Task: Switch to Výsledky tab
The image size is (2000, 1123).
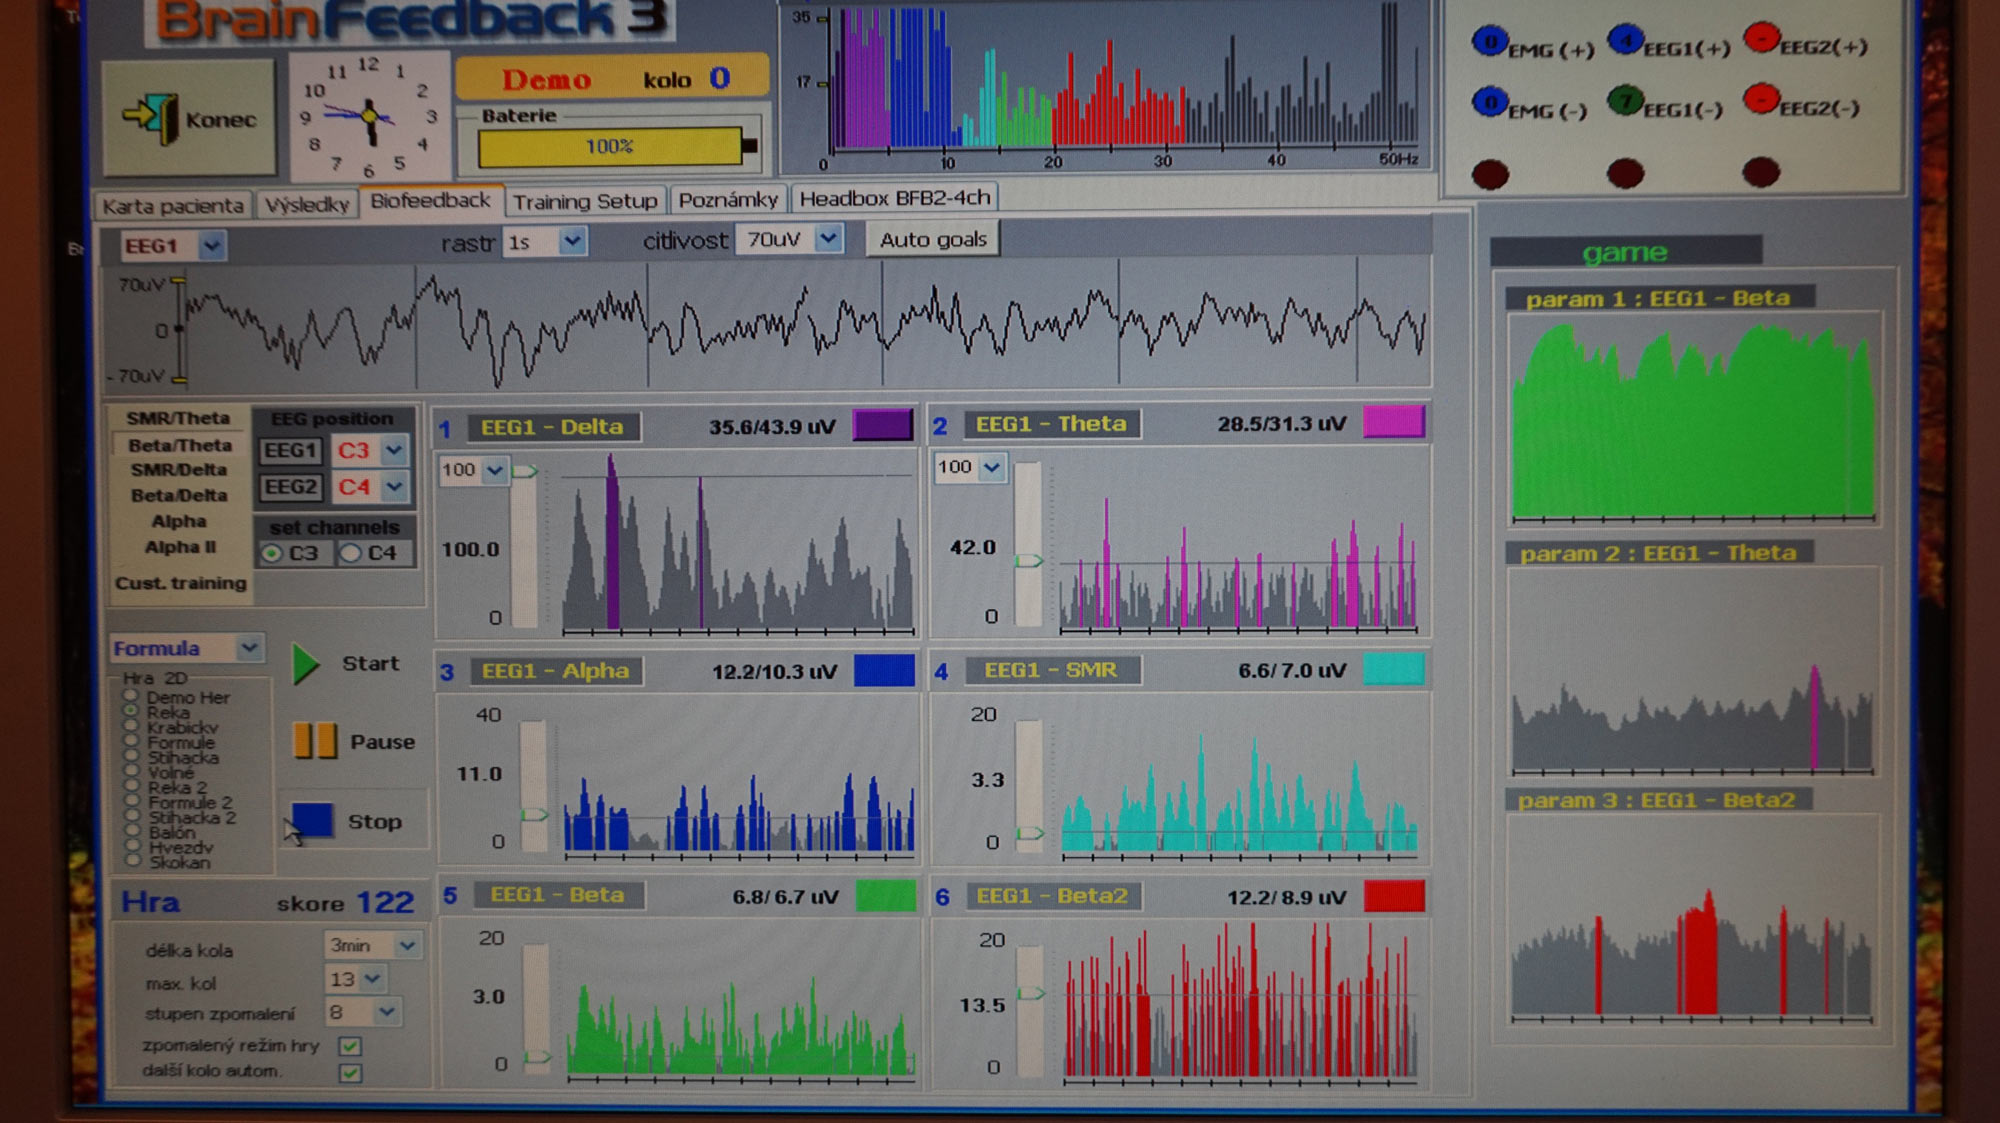Action: pyautogui.click(x=307, y=205)
